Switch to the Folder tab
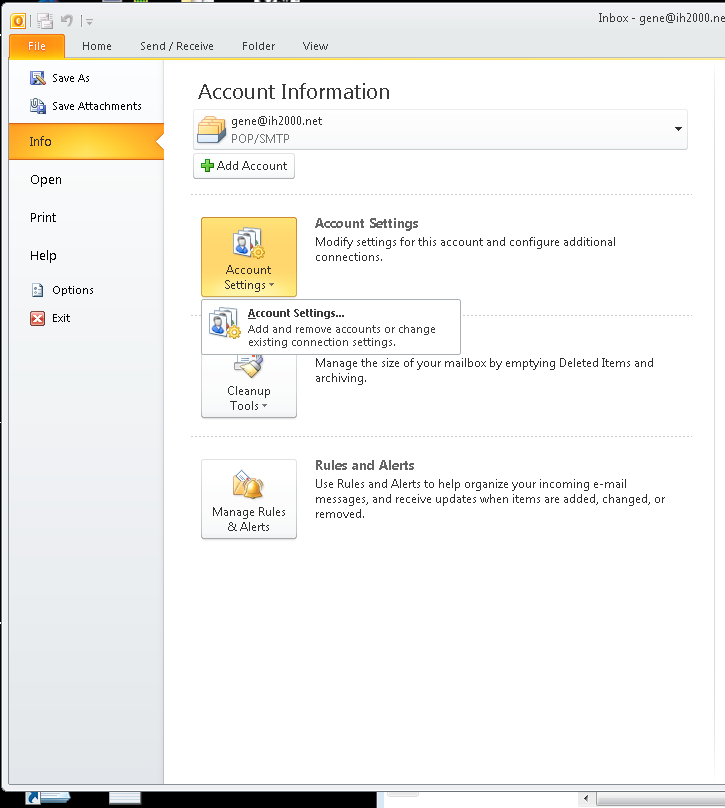Viewport: 725px width, 808px height. click(x=259, y=46)
